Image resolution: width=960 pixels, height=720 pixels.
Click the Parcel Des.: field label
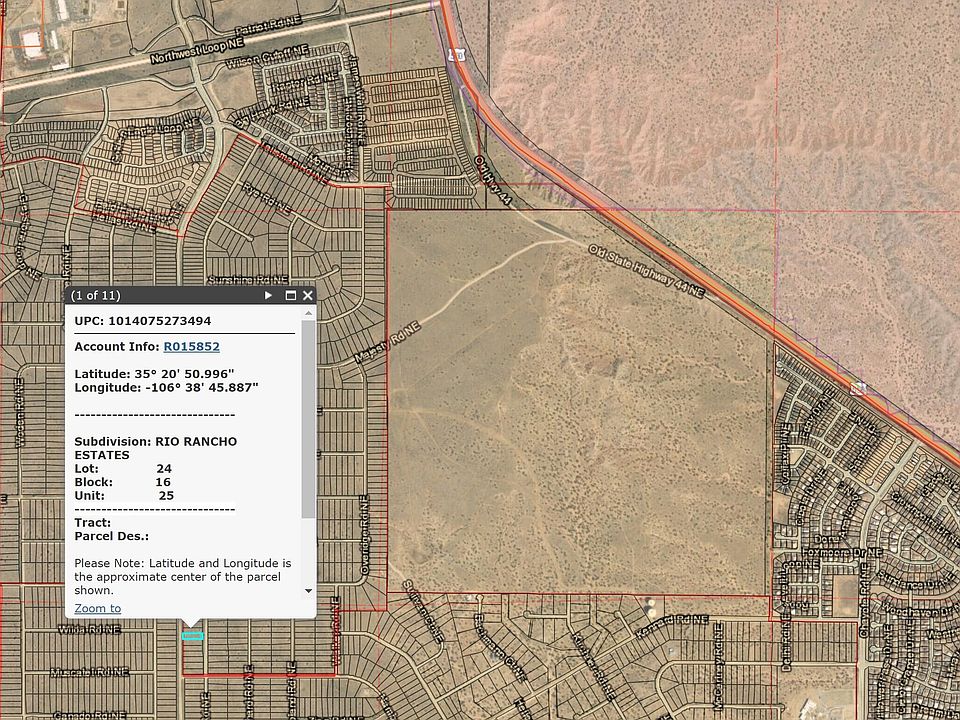click(111, 536)
